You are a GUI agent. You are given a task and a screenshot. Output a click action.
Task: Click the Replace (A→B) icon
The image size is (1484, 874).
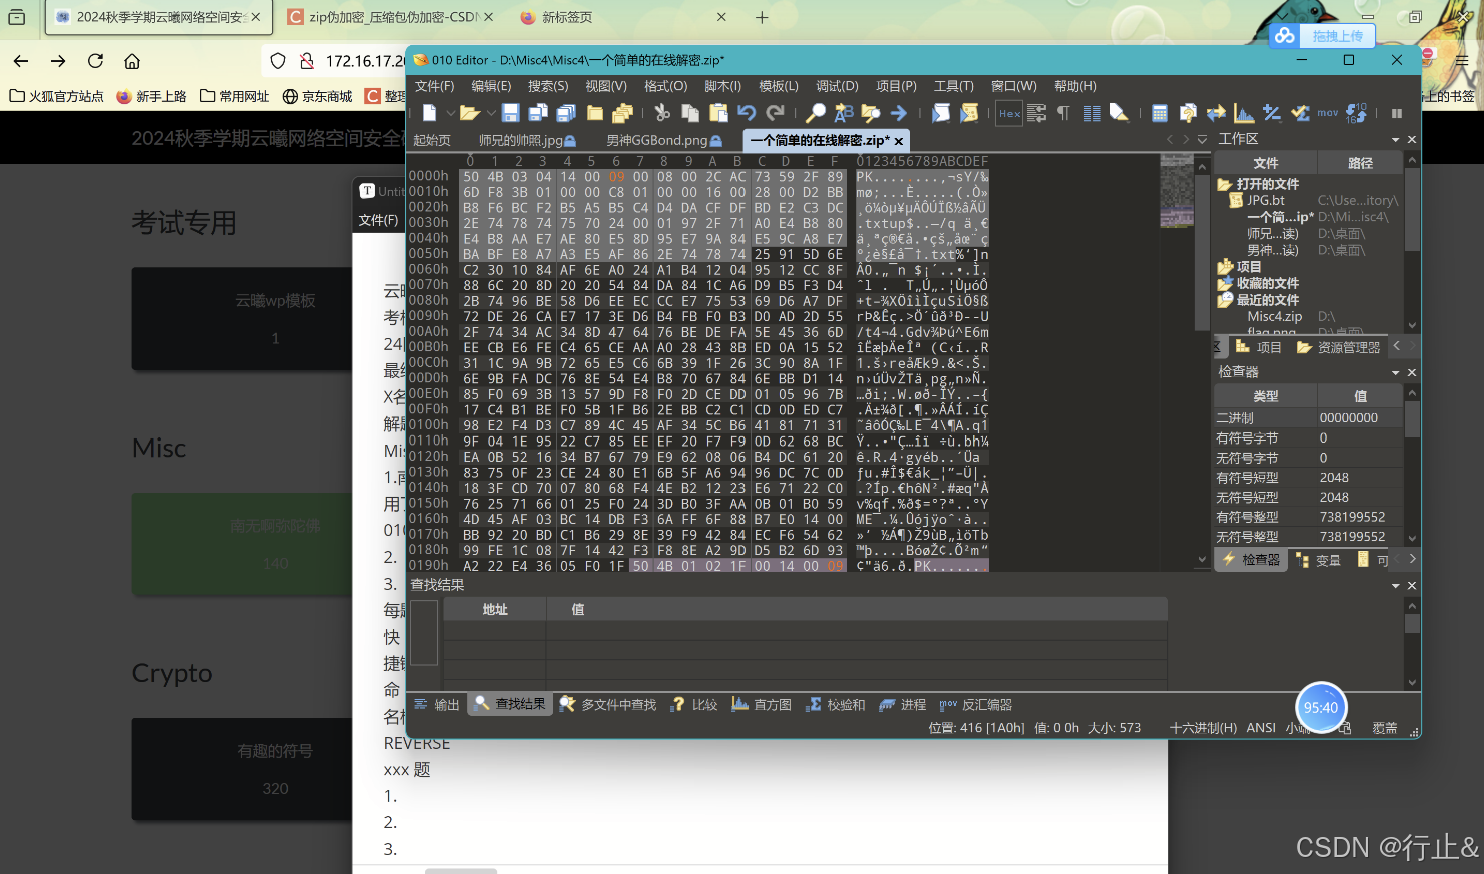[x=844, y=113]
